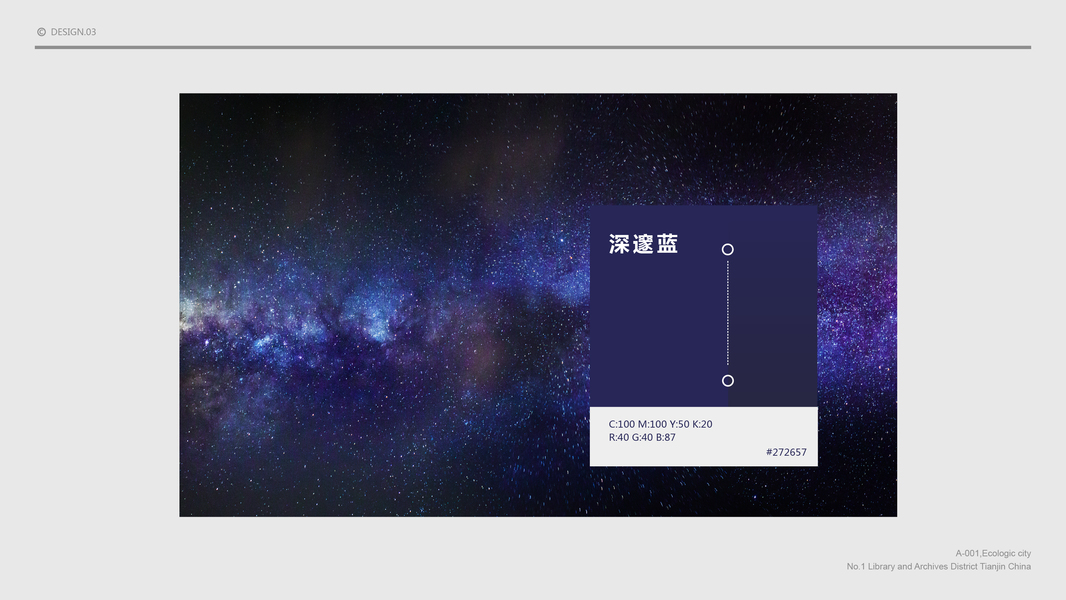1066x600 pixels.
Task: Click the hex code #272657
Action: [x=786, y=452]
